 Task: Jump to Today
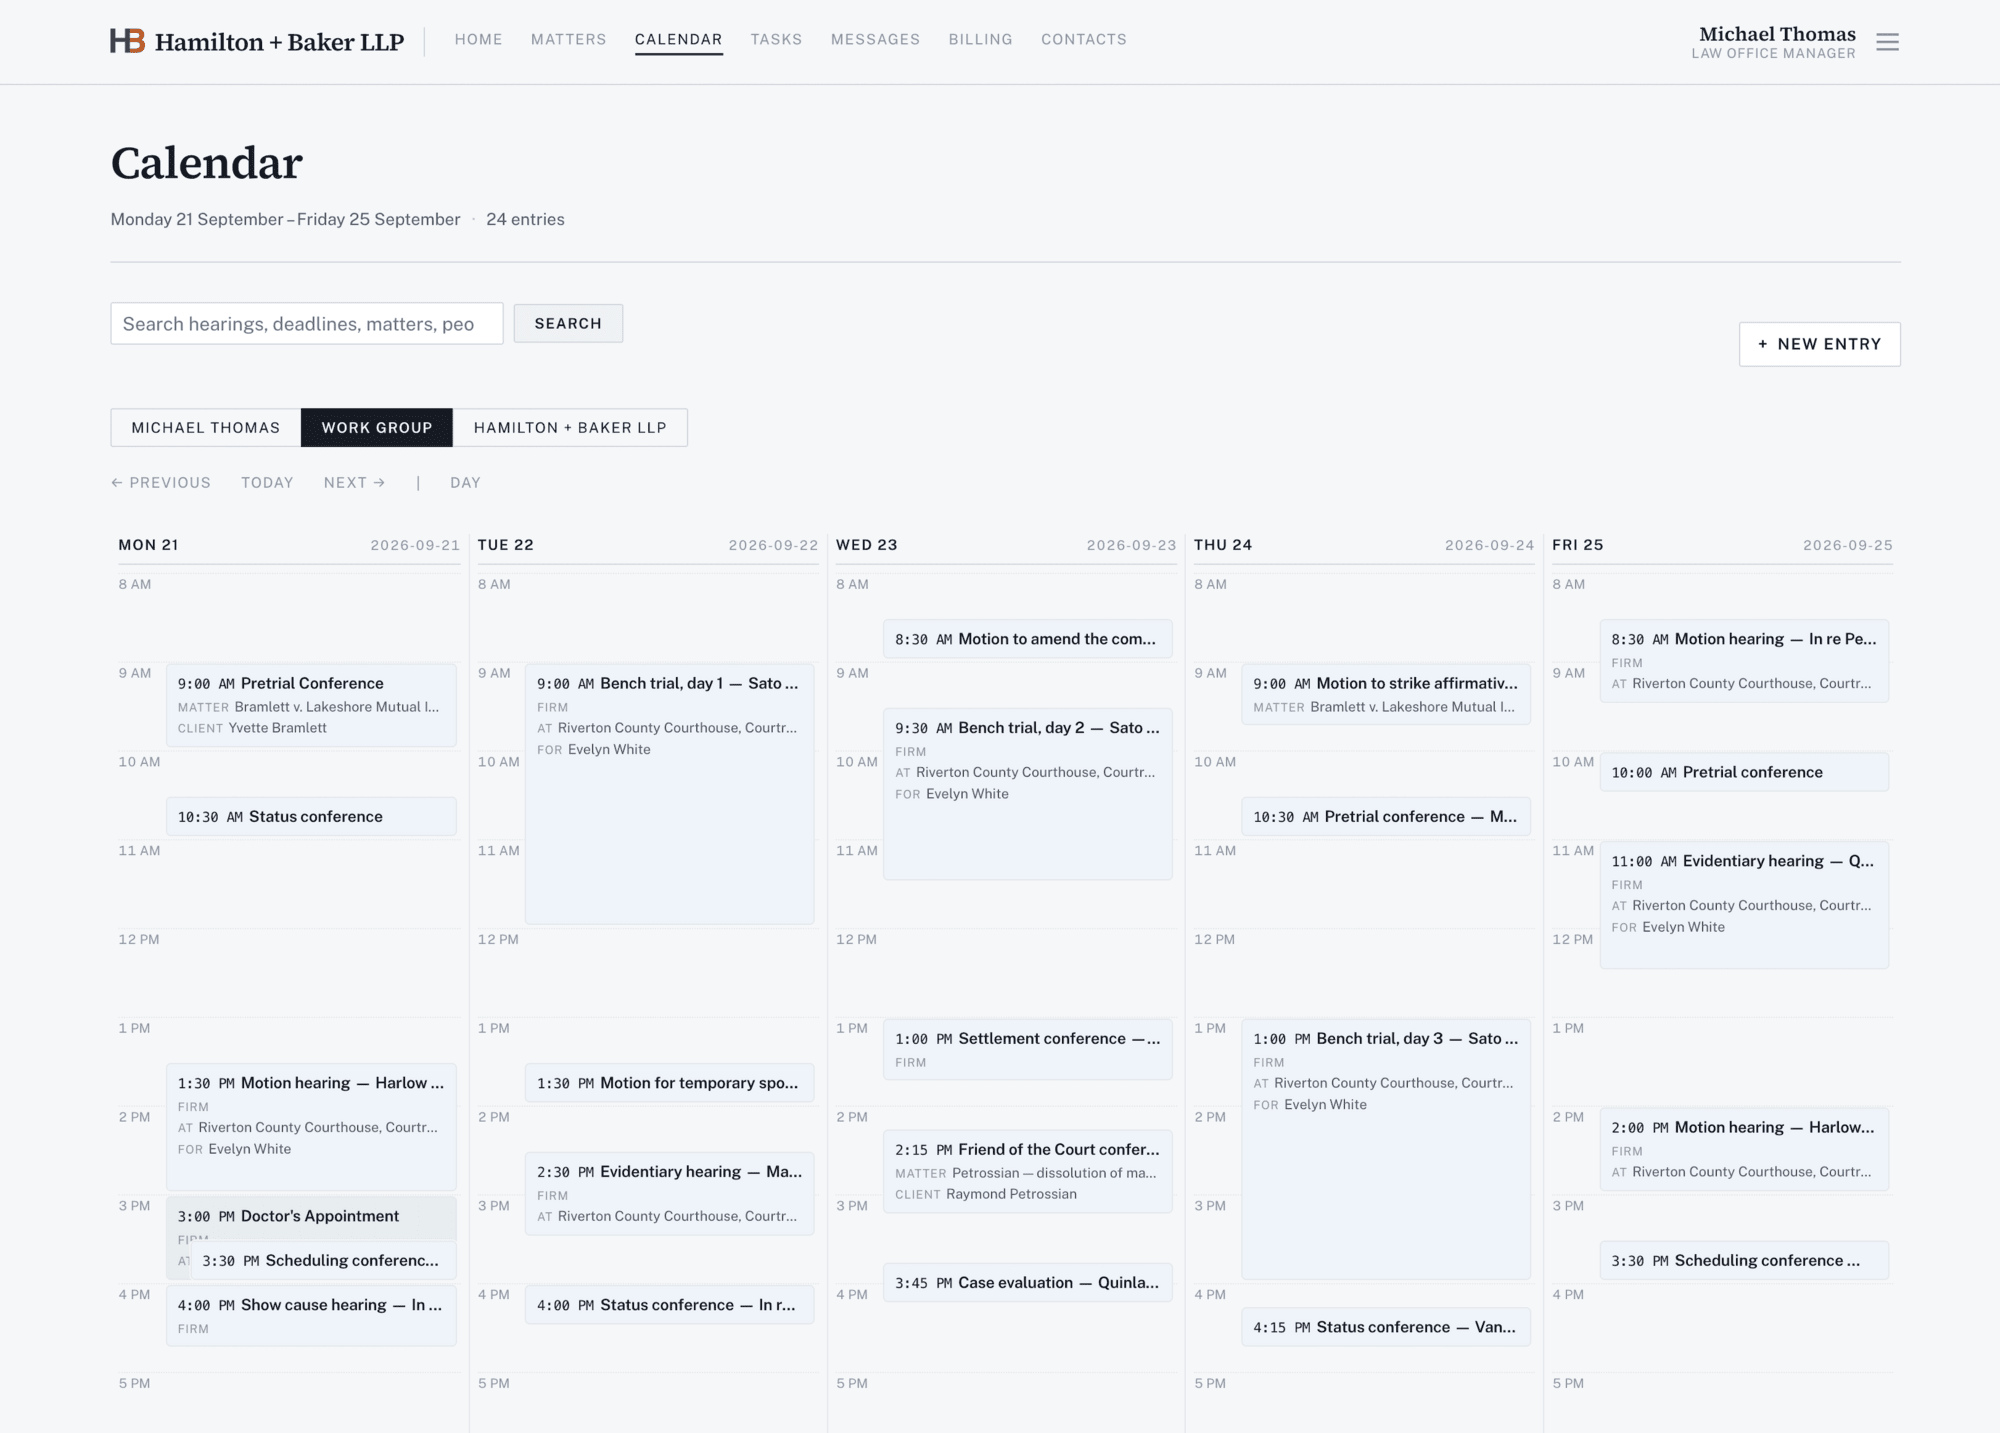[x=267, y=482]
